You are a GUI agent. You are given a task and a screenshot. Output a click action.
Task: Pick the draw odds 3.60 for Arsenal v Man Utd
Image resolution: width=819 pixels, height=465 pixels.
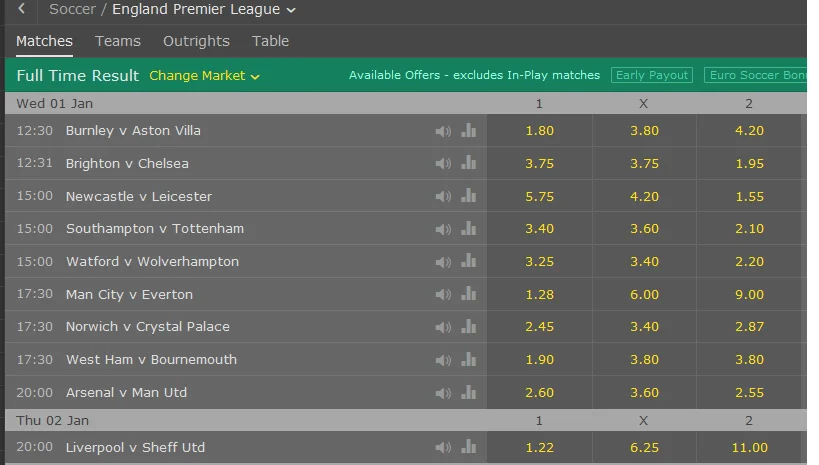click(644, 392)
